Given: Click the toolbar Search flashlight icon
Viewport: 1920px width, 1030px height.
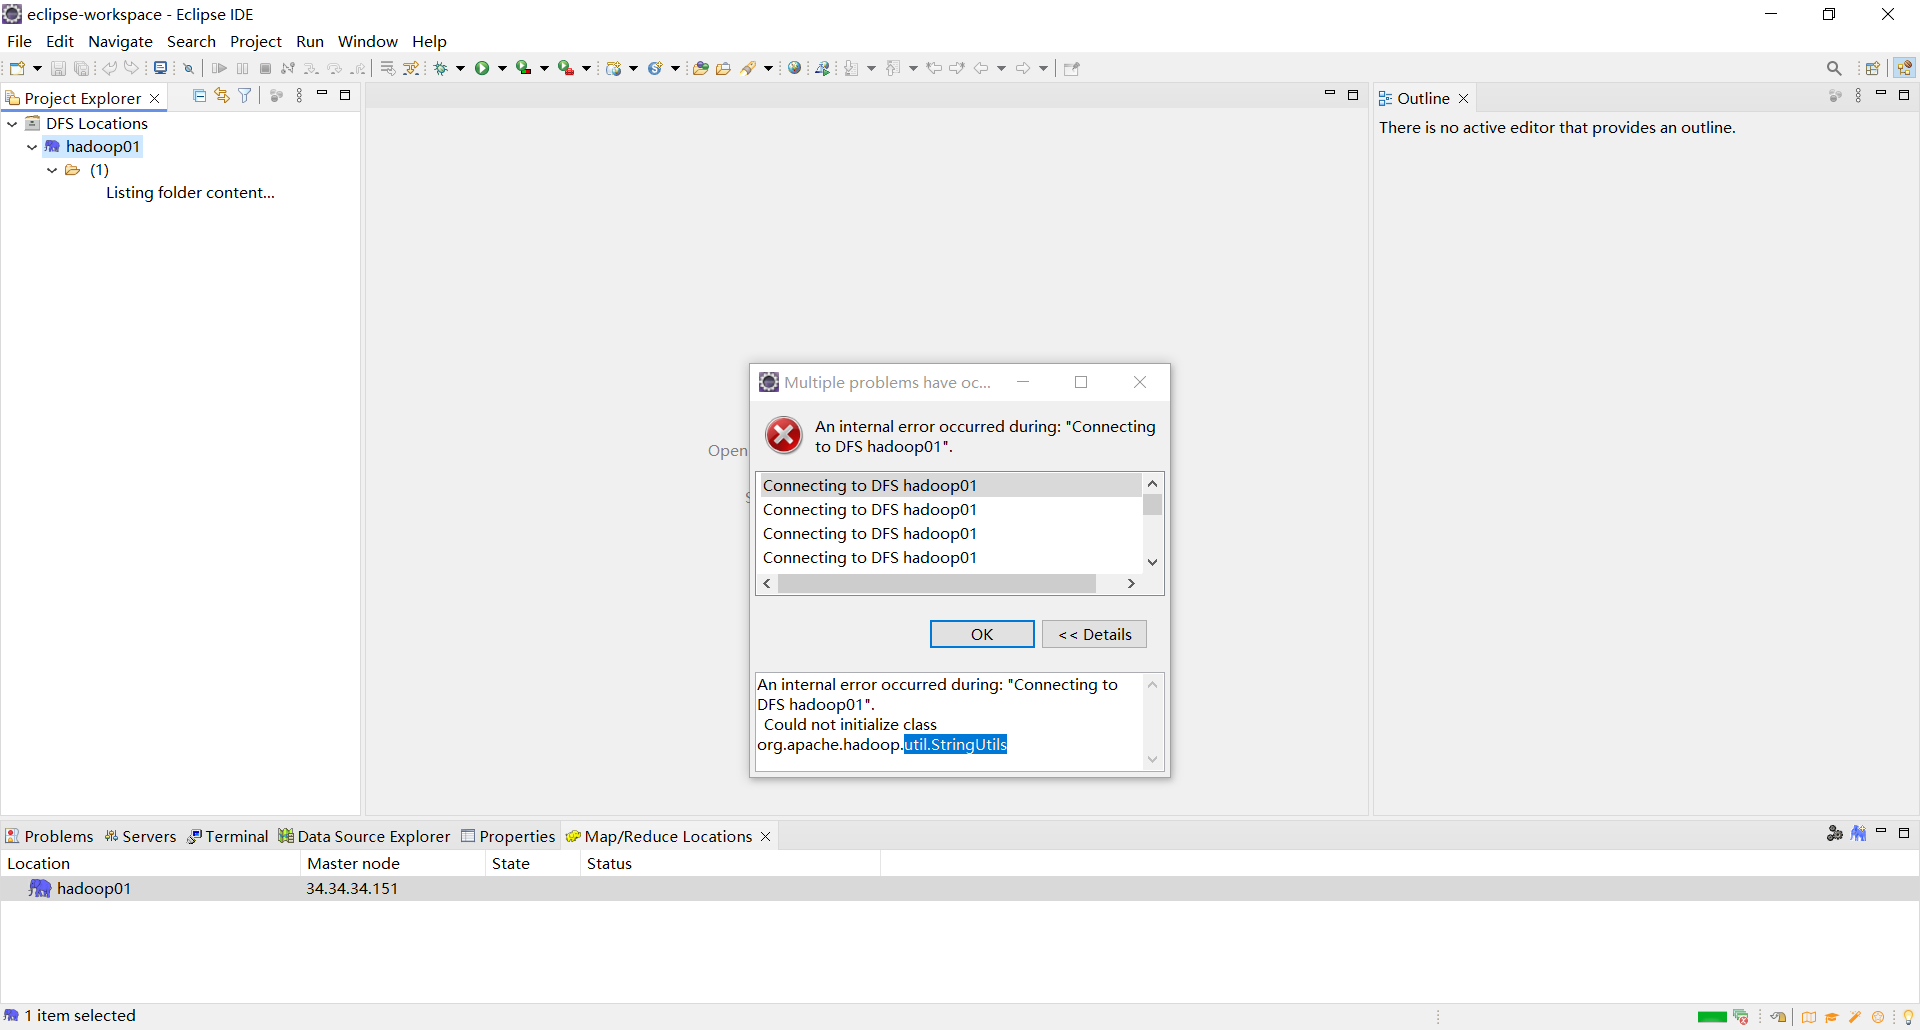Looking at the screenshot, I should (x=748, y=68).
